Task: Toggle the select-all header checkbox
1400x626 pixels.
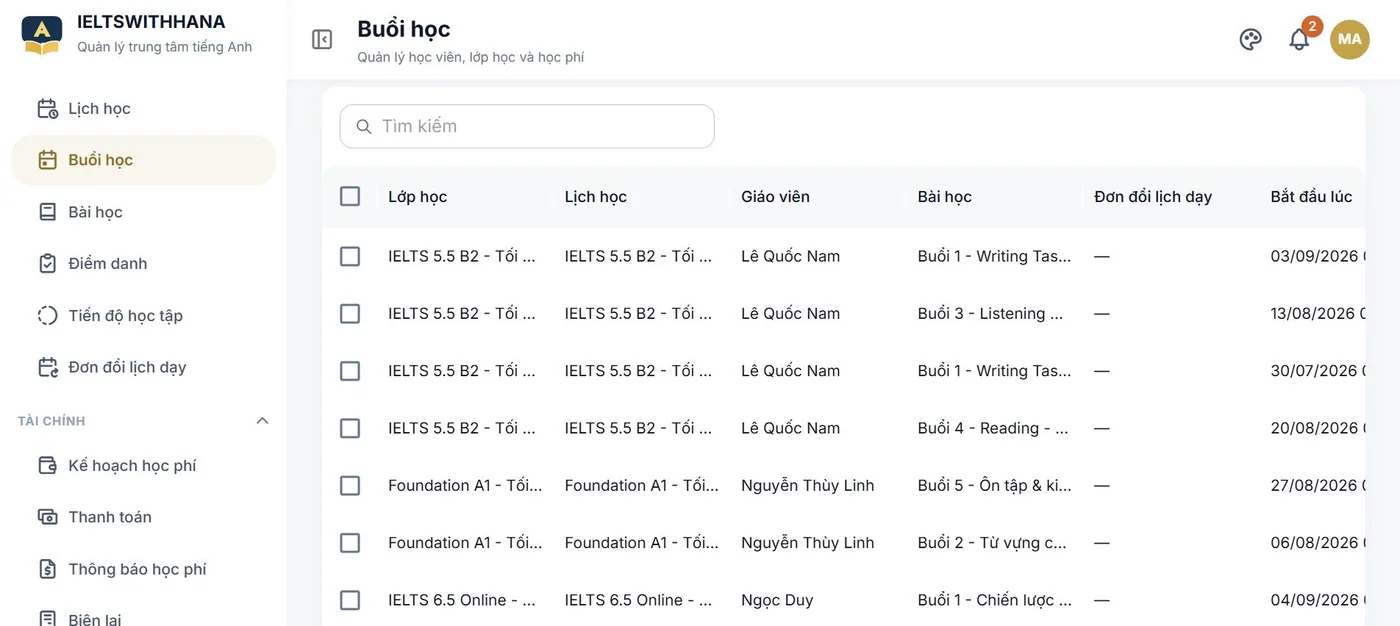Action: point(350,196)
